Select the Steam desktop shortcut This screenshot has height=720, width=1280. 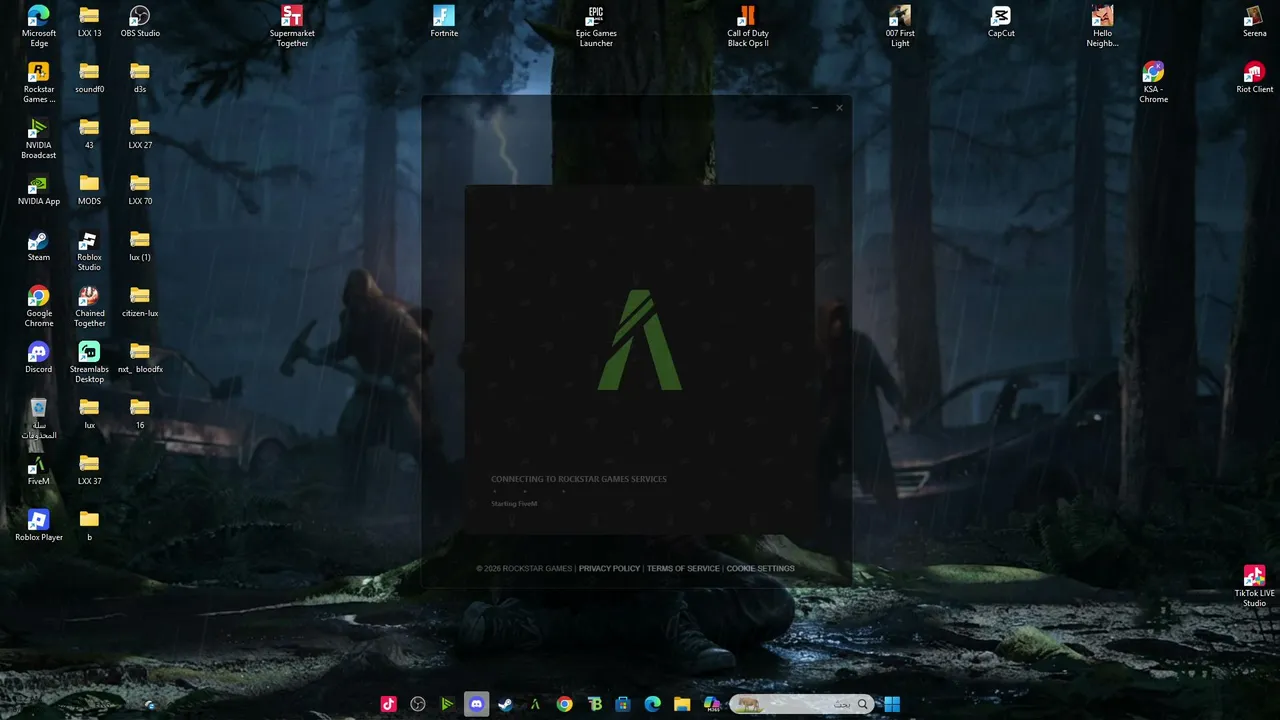pyautogui.click(x=39, y=246)
